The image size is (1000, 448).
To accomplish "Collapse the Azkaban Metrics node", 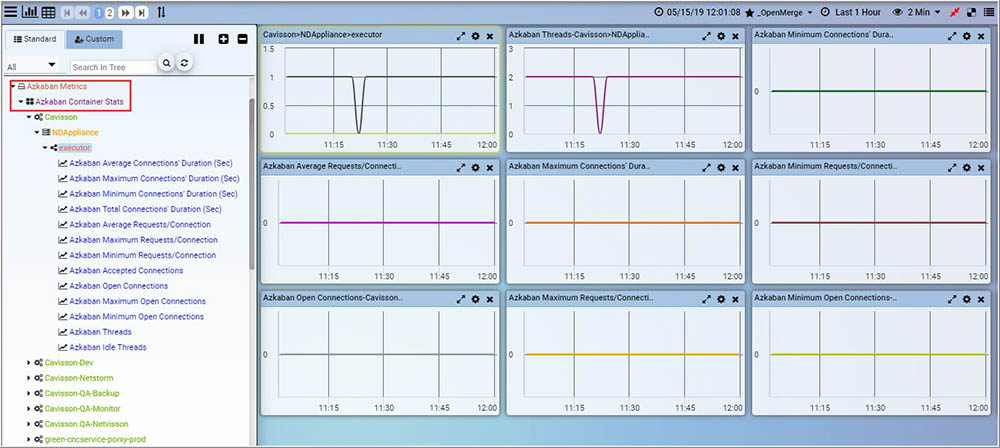I will [13, 86].
